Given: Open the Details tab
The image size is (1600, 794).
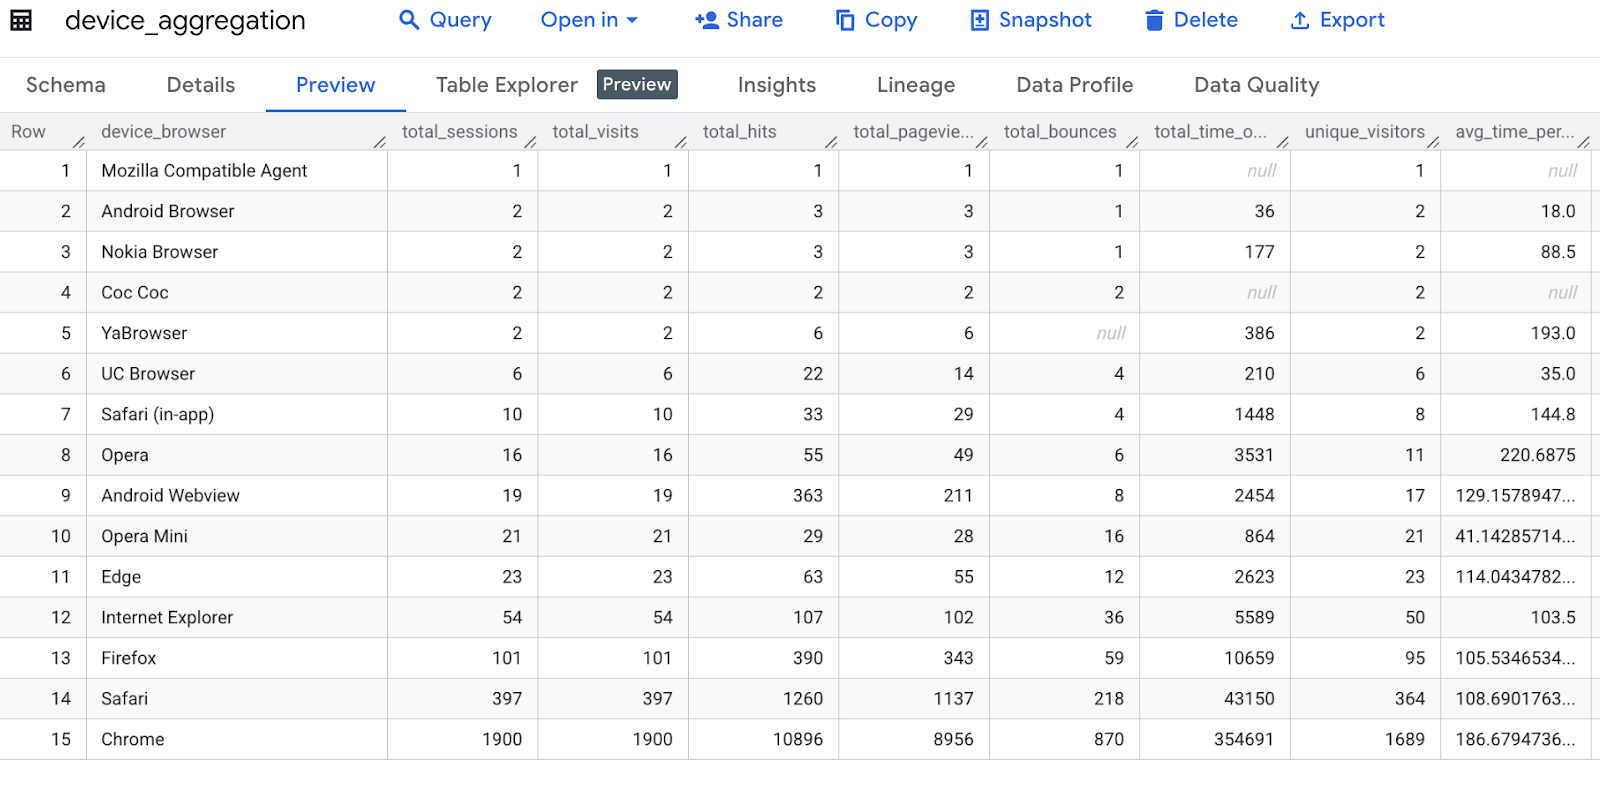Looking at the screenshot, I should 201,85.
